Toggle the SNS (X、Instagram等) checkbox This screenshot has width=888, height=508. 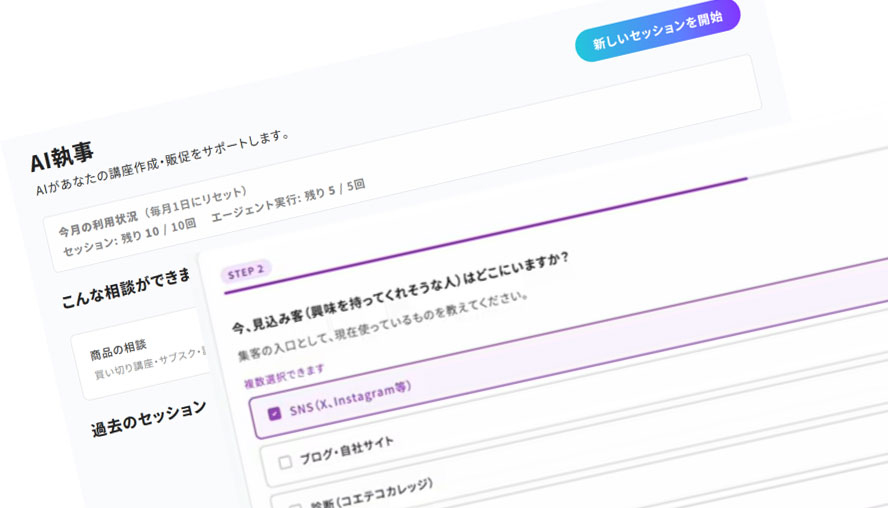click(x=274, y=413)
